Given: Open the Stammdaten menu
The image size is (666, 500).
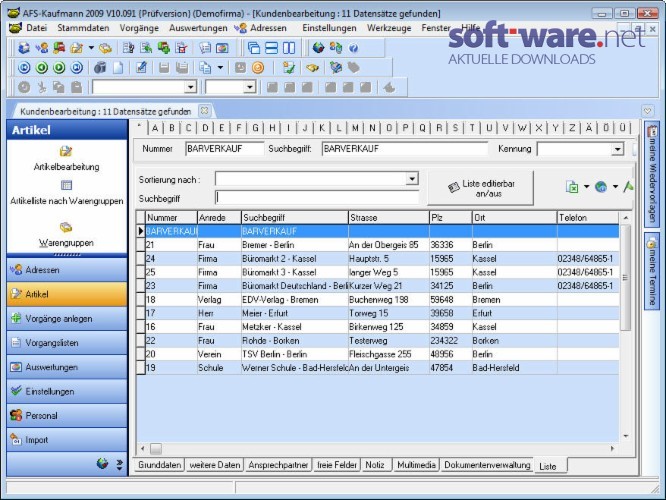Looking at the screenshot, I should coord(83,28).
